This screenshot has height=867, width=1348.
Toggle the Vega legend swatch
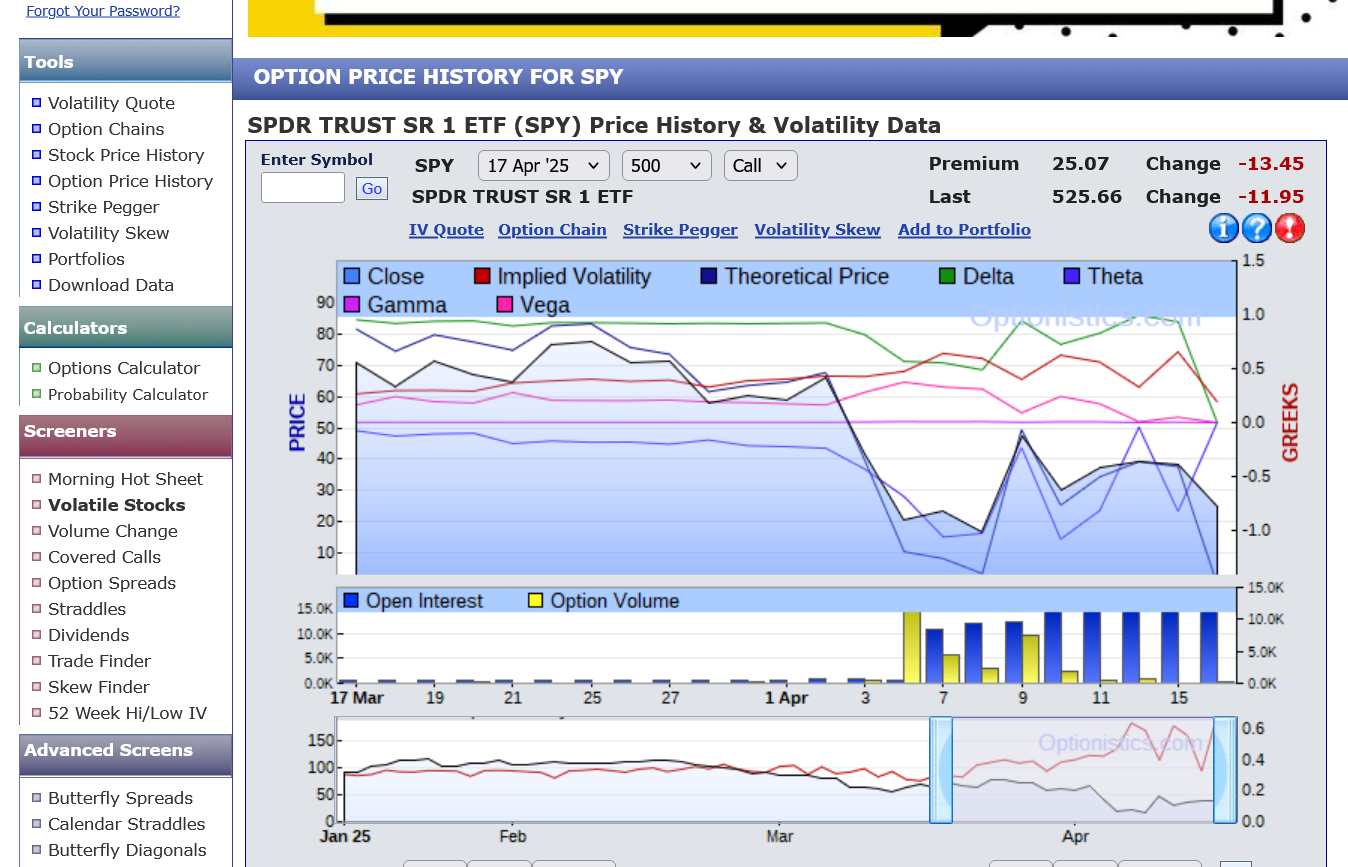pos(504,304)
